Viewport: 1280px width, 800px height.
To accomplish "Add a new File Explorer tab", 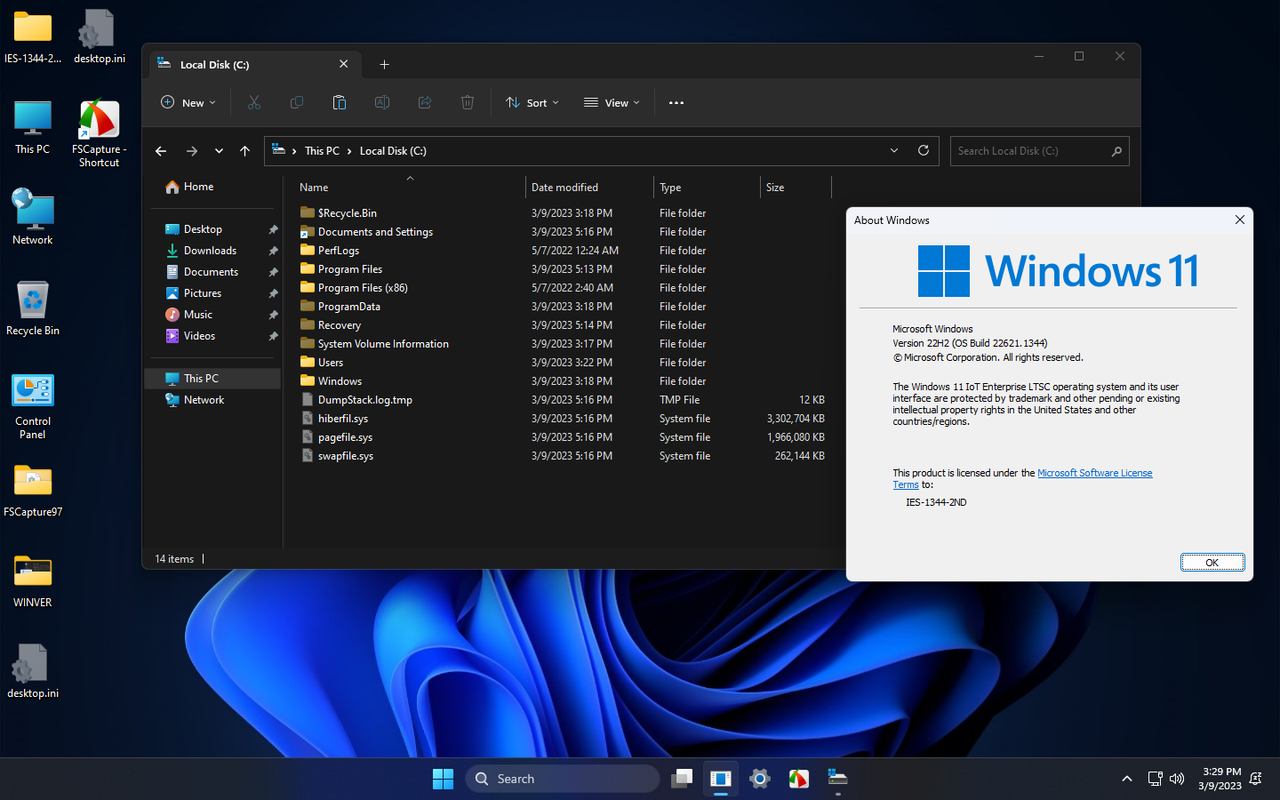I will pyautogui.click(x=384, y=65).
